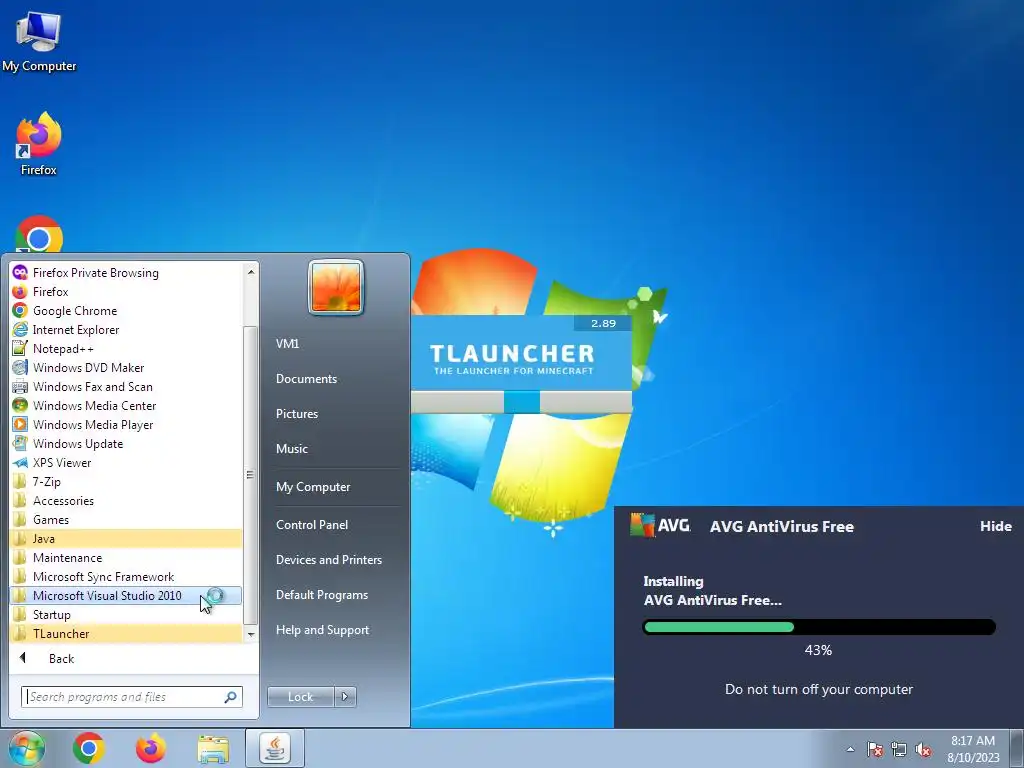
Task: Expand the Accessories folder
Action: 125,500
